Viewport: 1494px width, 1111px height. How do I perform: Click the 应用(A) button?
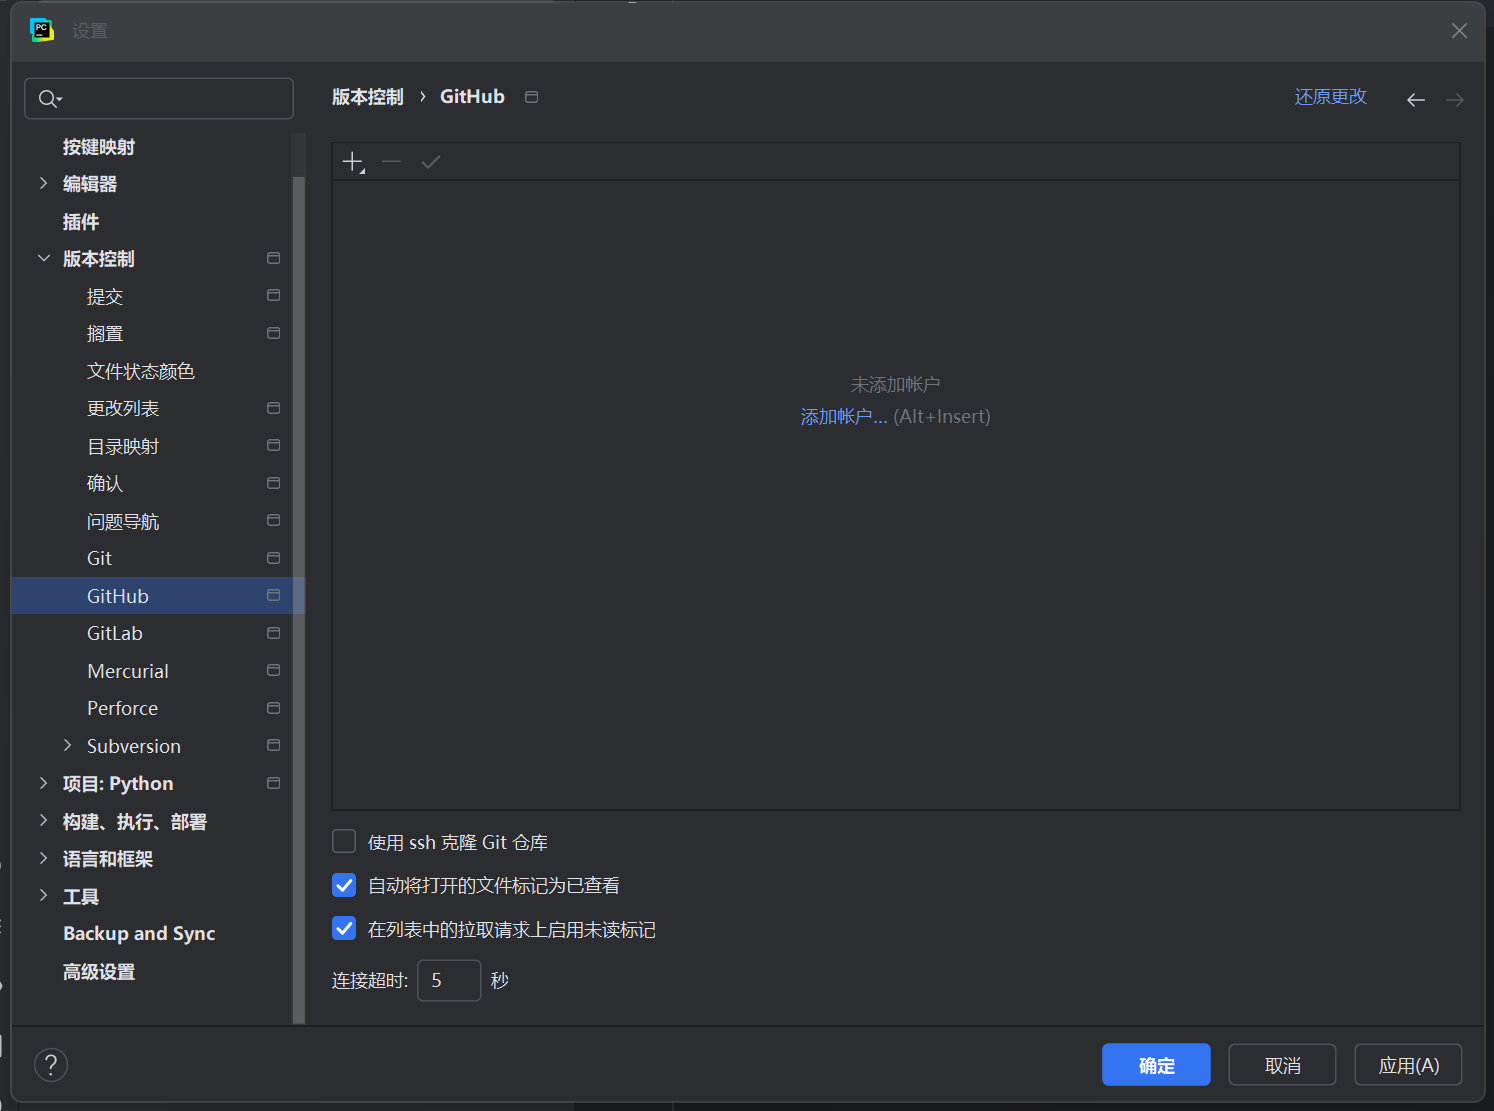point(1408,1065)
